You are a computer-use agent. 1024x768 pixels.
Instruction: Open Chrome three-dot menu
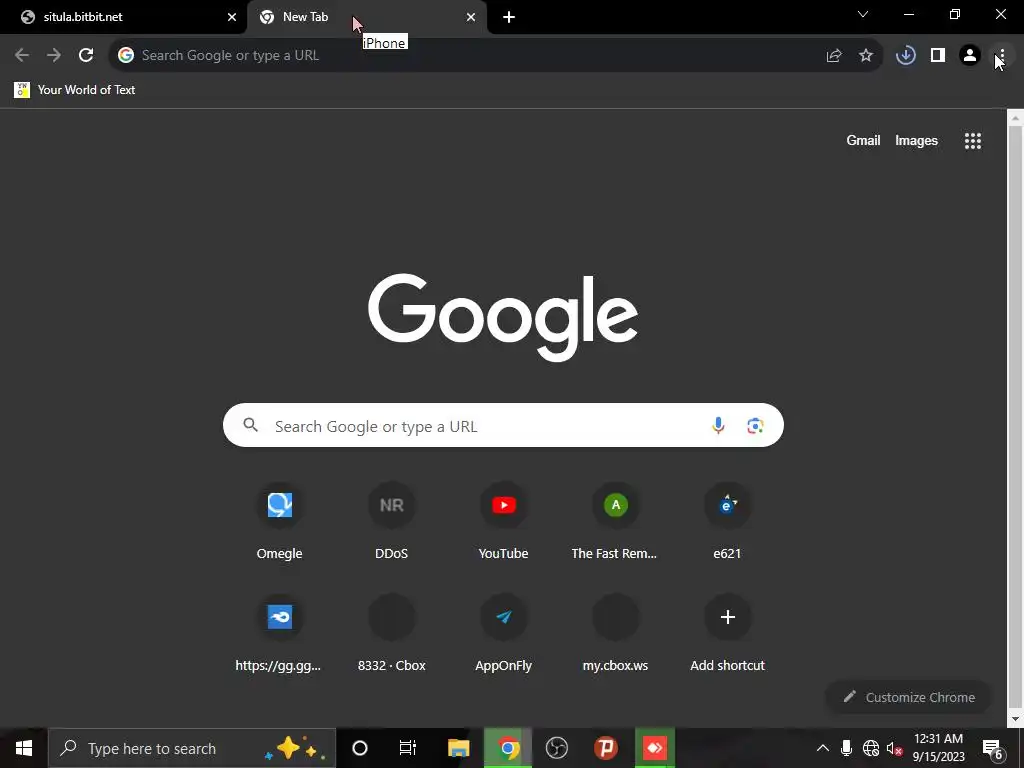[1002, 56]
